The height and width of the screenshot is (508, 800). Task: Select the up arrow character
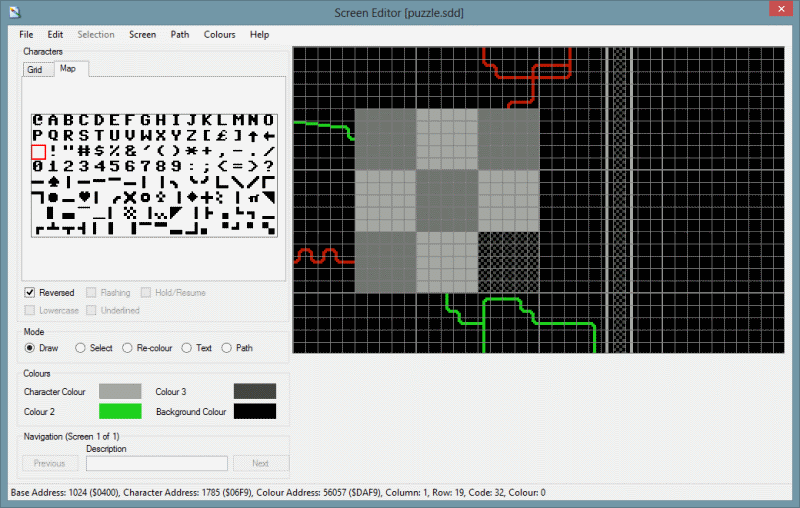pos(253,135)
